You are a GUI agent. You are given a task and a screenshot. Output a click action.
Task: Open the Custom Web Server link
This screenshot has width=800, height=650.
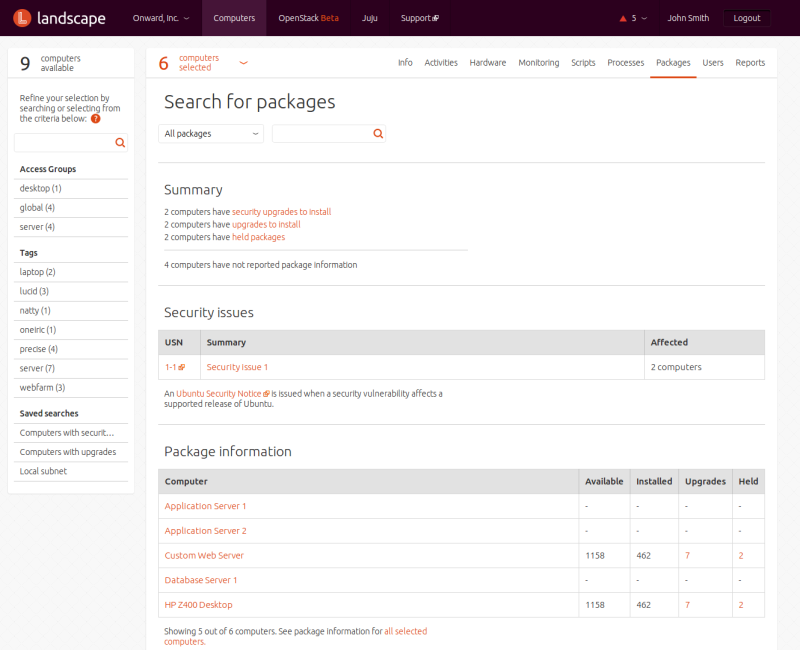point(204,555)
